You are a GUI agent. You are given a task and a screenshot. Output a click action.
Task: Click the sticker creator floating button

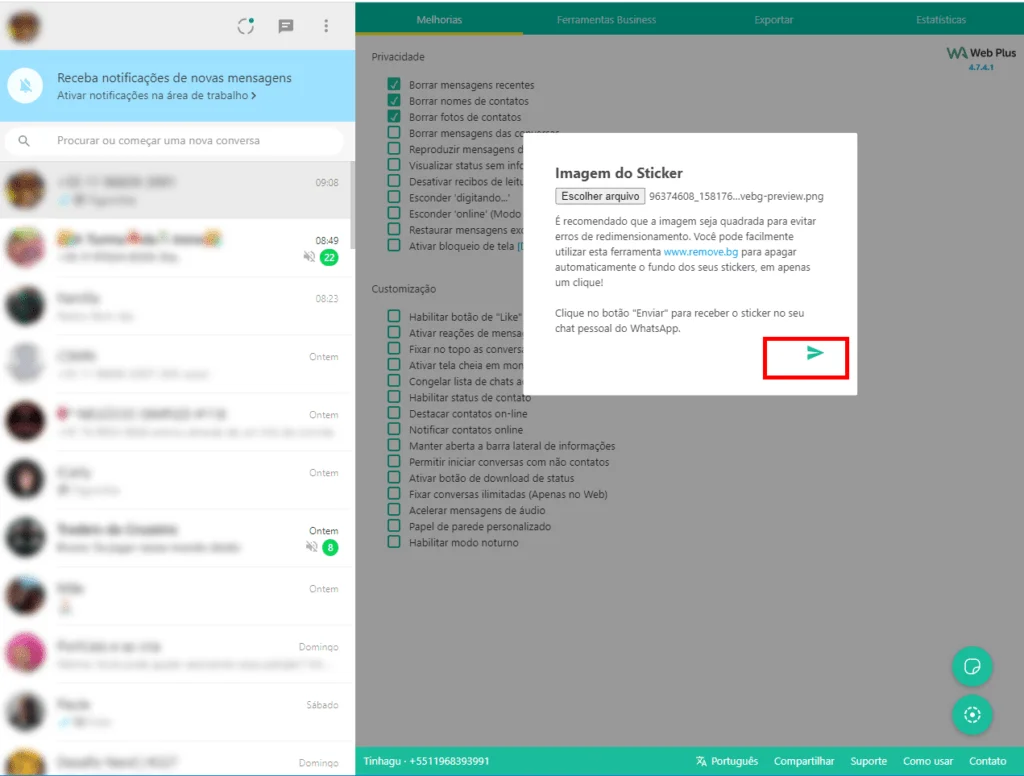point(971,666)
